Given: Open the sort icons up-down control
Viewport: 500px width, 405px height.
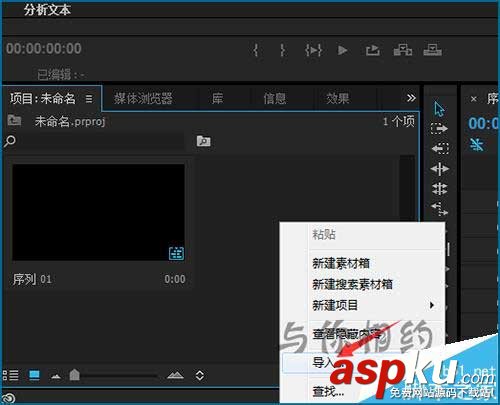Looking at the screenshot, I should pyautogui.click(x=200, y=375).
